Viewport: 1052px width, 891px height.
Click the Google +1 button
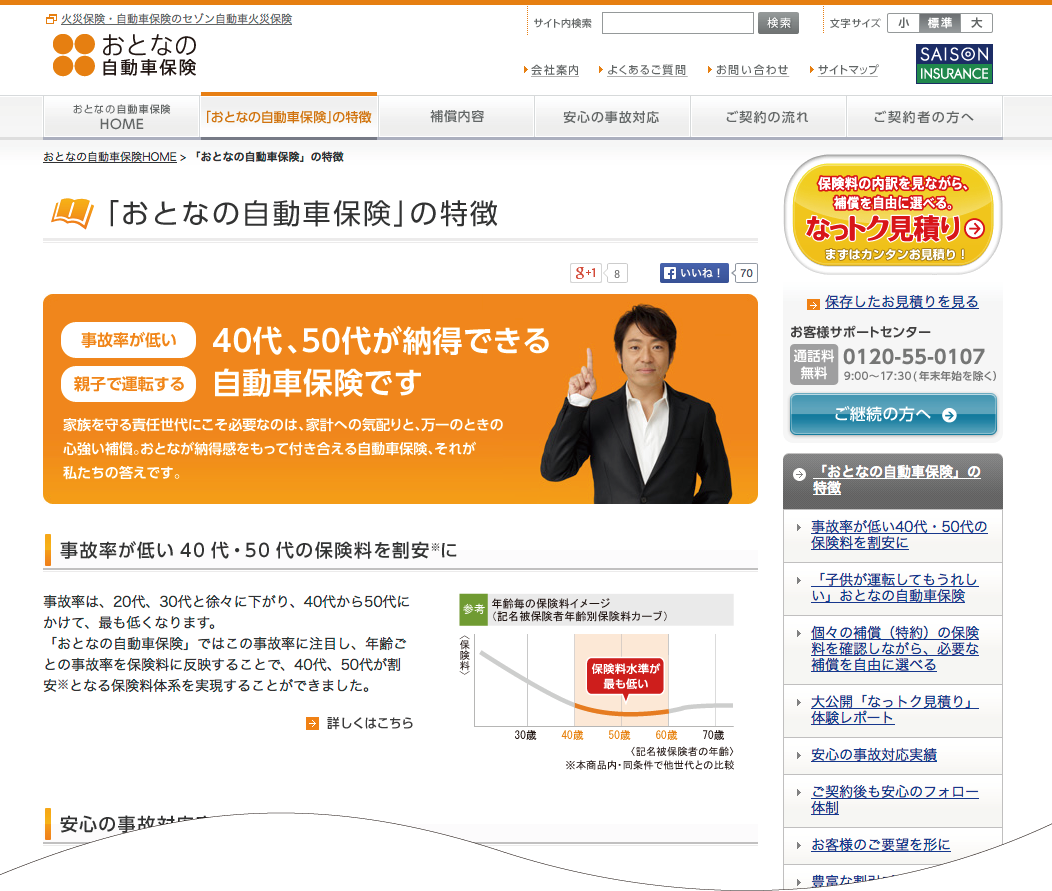pos(586,273)
